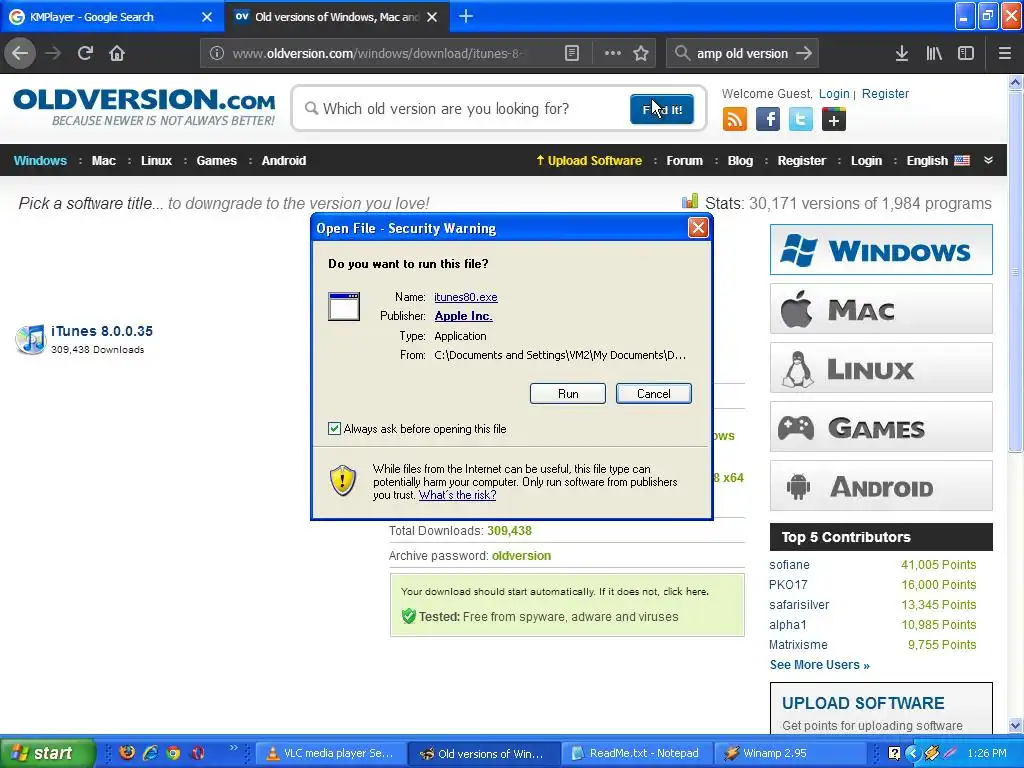Click the page scrollbar down arrow

click(x=1016, y=726)
